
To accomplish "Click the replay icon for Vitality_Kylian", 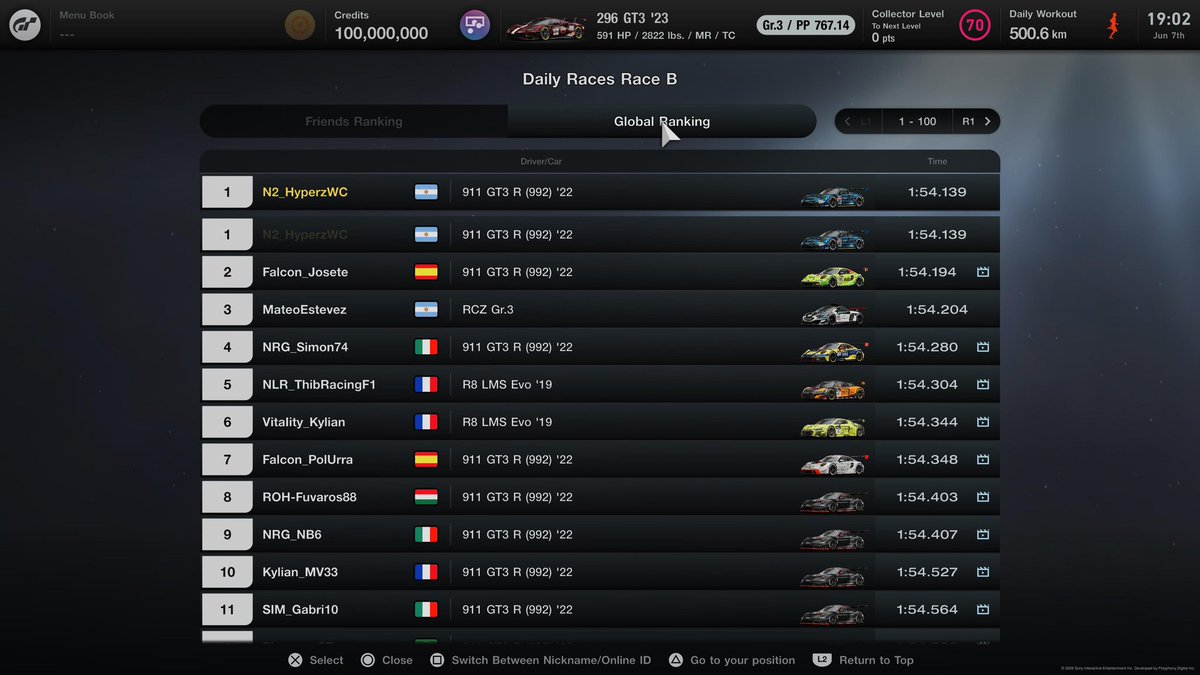I will click(x=982, y=422).
